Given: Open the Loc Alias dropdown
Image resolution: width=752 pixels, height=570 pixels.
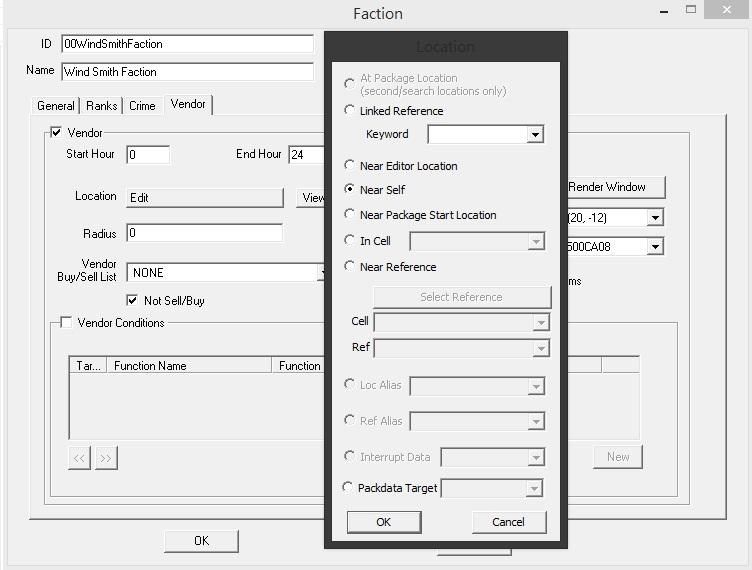Looking at the screenshot, I should (x=536, y=386).
